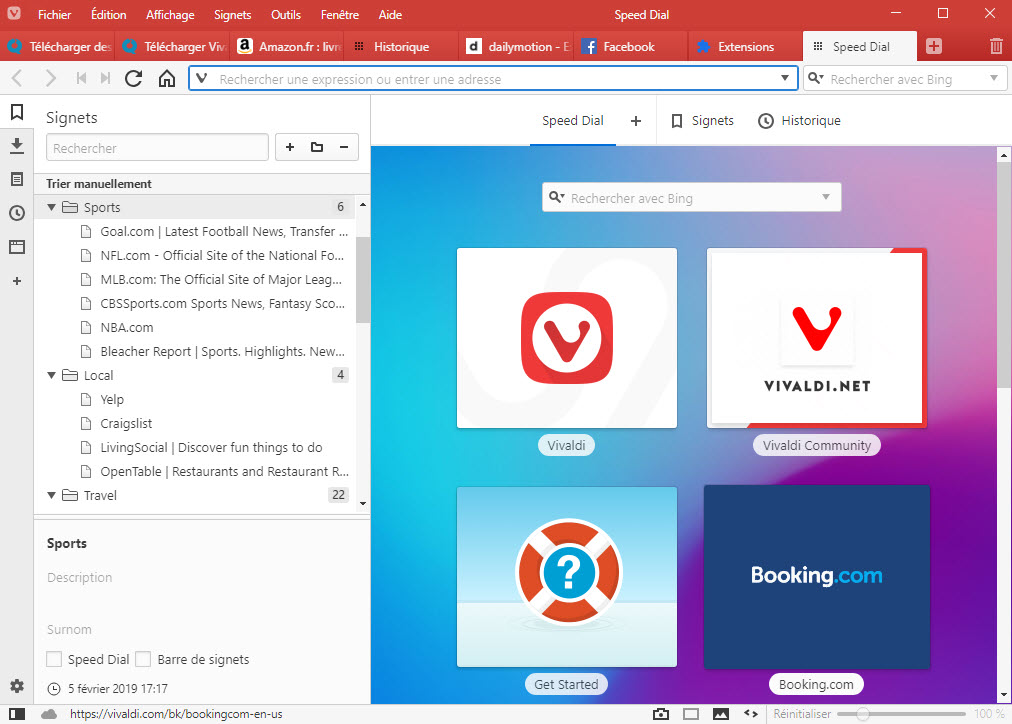Expand Speed Dial search history dropdown
1012x724 pixels.
826,197
